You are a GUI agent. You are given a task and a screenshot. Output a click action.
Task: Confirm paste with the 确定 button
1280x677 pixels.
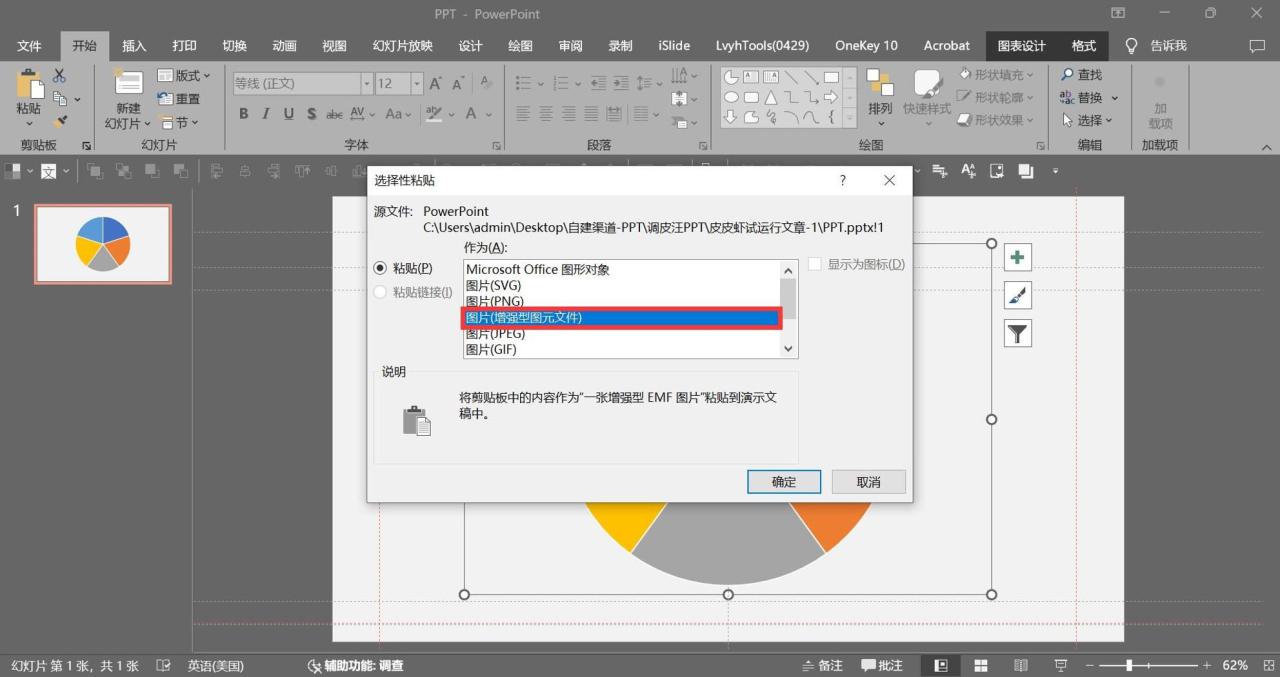pos(783,481)
